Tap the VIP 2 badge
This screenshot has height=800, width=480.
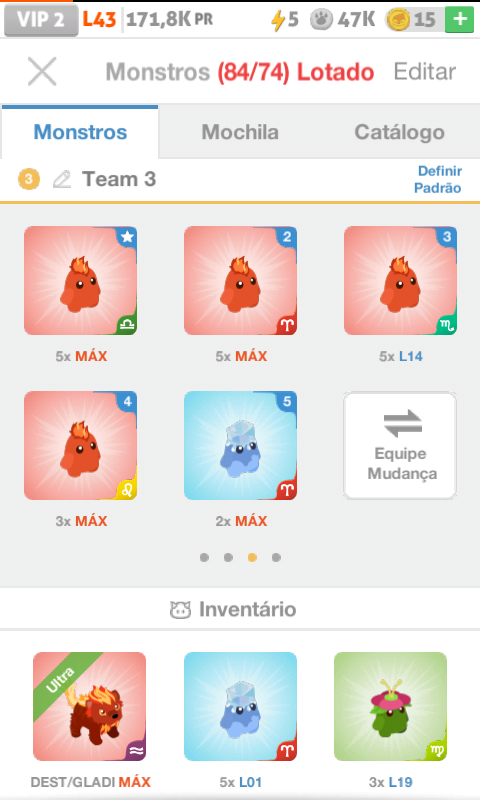click(x=41, y=20)
